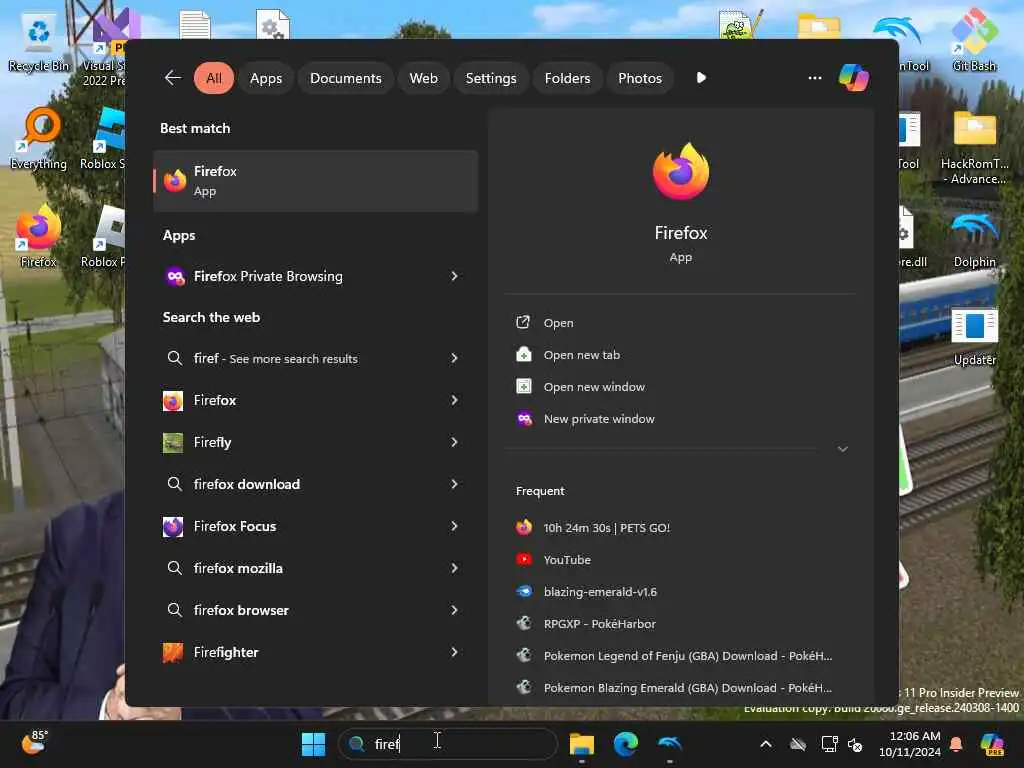The image size is (1024, 768).
Task: Expand the Firefox web result chevron
Action: click(455, 400)
